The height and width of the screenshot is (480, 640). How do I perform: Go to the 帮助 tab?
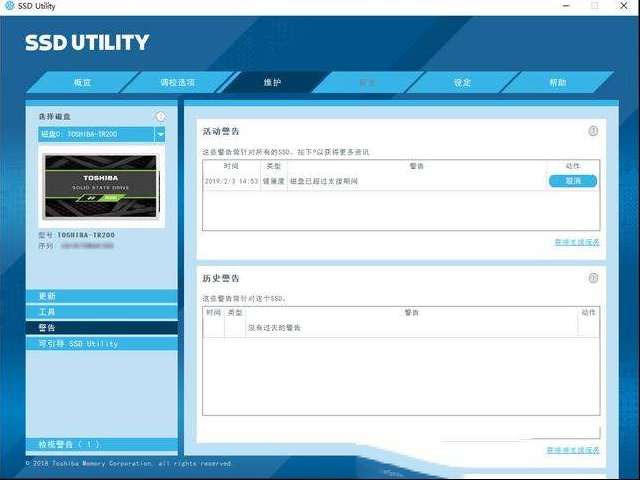click(x=558, y=82)
